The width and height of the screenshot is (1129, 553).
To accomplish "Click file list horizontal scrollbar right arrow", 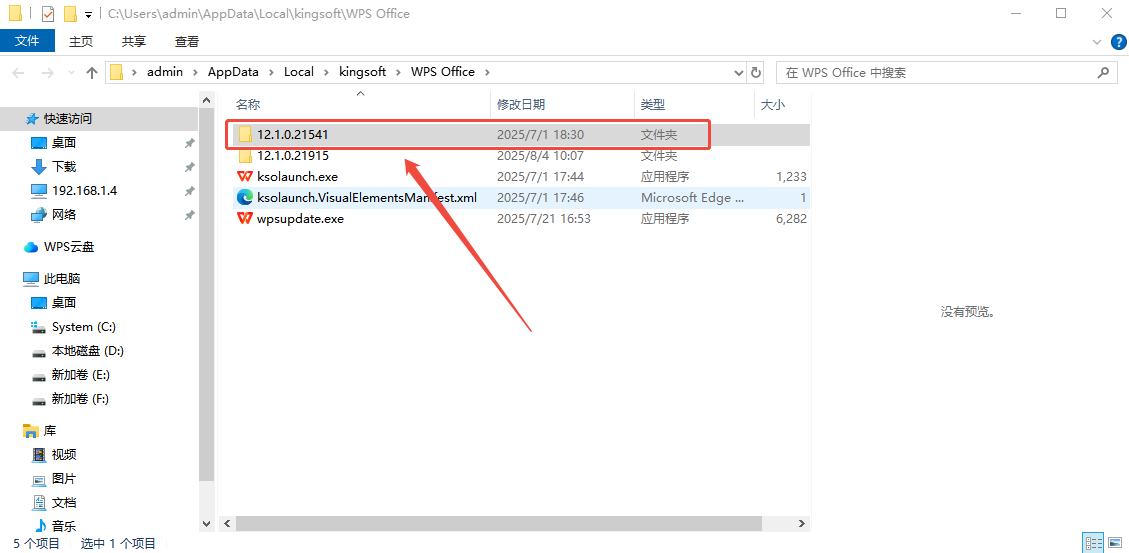I will [x=802, y=523].
